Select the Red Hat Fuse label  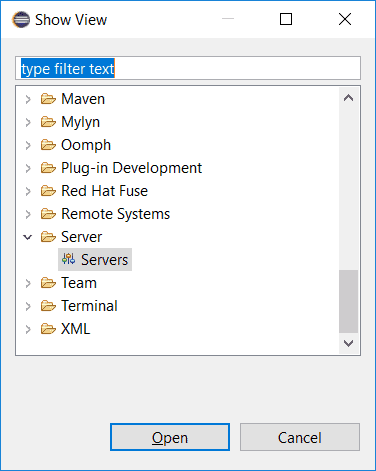tap(104, 191)
